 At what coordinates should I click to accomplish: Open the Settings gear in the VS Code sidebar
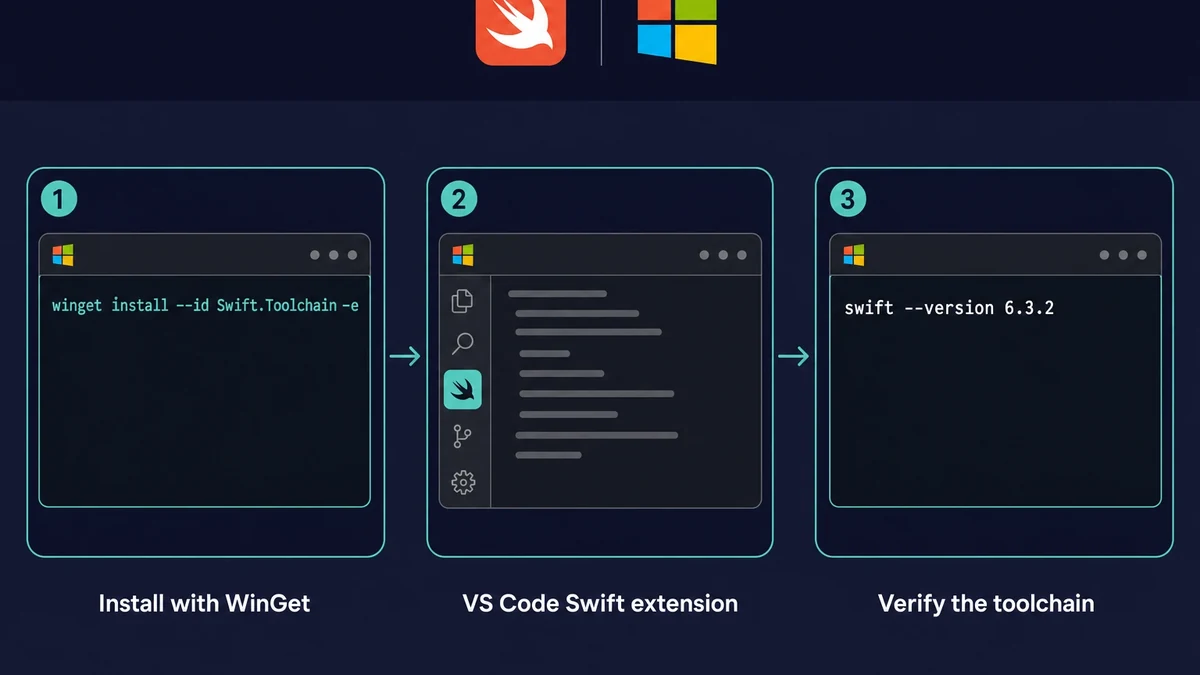462,482
